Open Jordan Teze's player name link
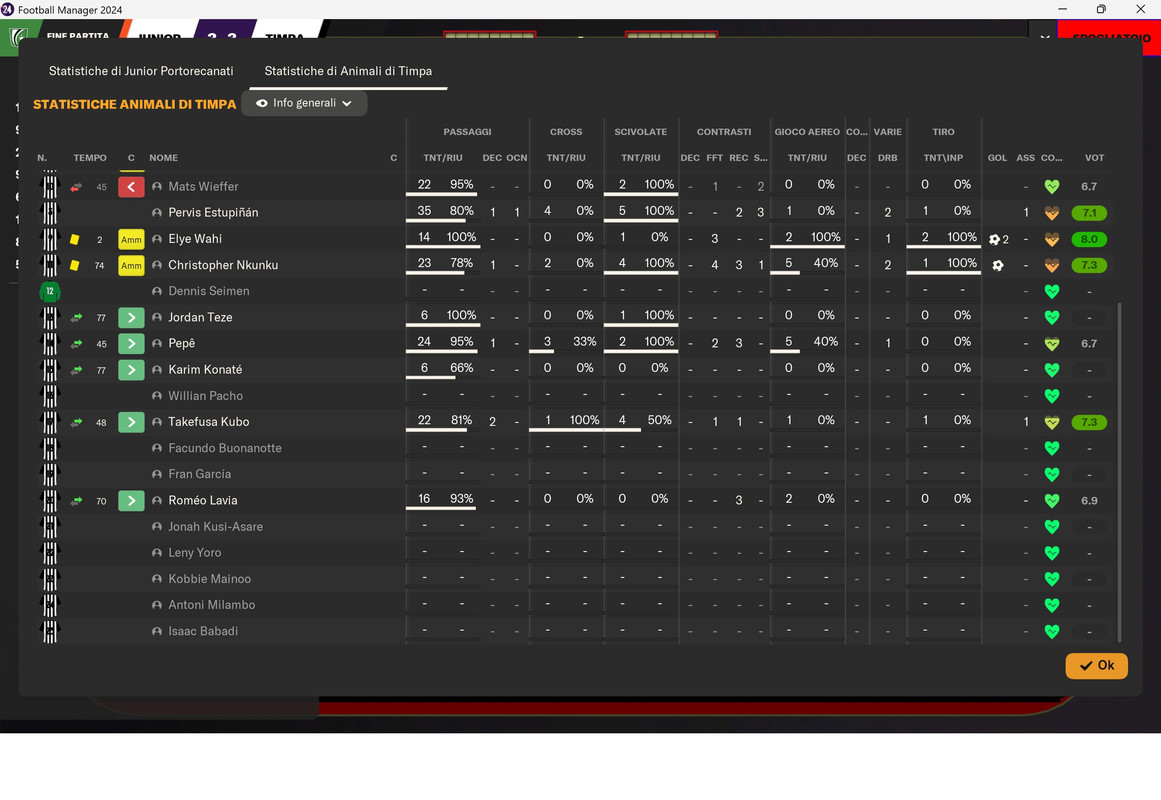Viewport: 1161px width, 800px height. (200, 317)
